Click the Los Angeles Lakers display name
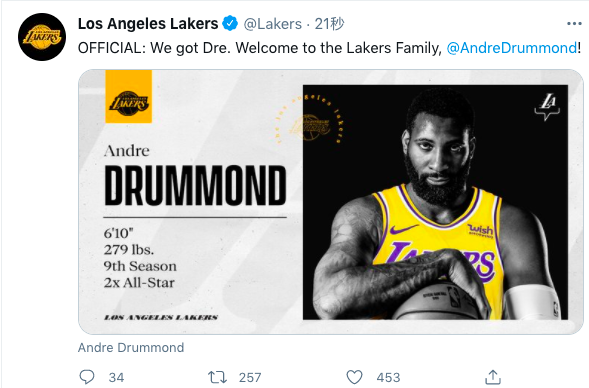Image resolution: width=589 pixels, height=388 pixels. (x=148, y=24)
